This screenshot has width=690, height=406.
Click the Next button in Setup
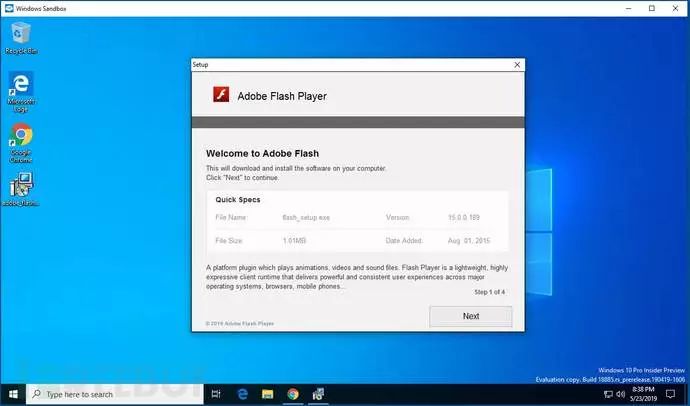pos(470,316)
